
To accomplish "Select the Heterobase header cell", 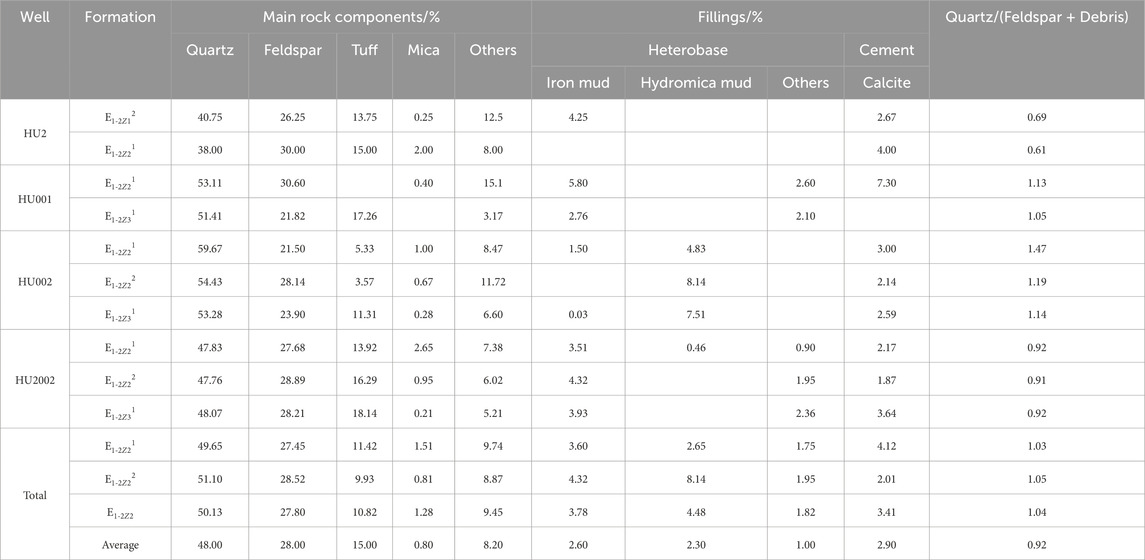I will coord(688,50).
